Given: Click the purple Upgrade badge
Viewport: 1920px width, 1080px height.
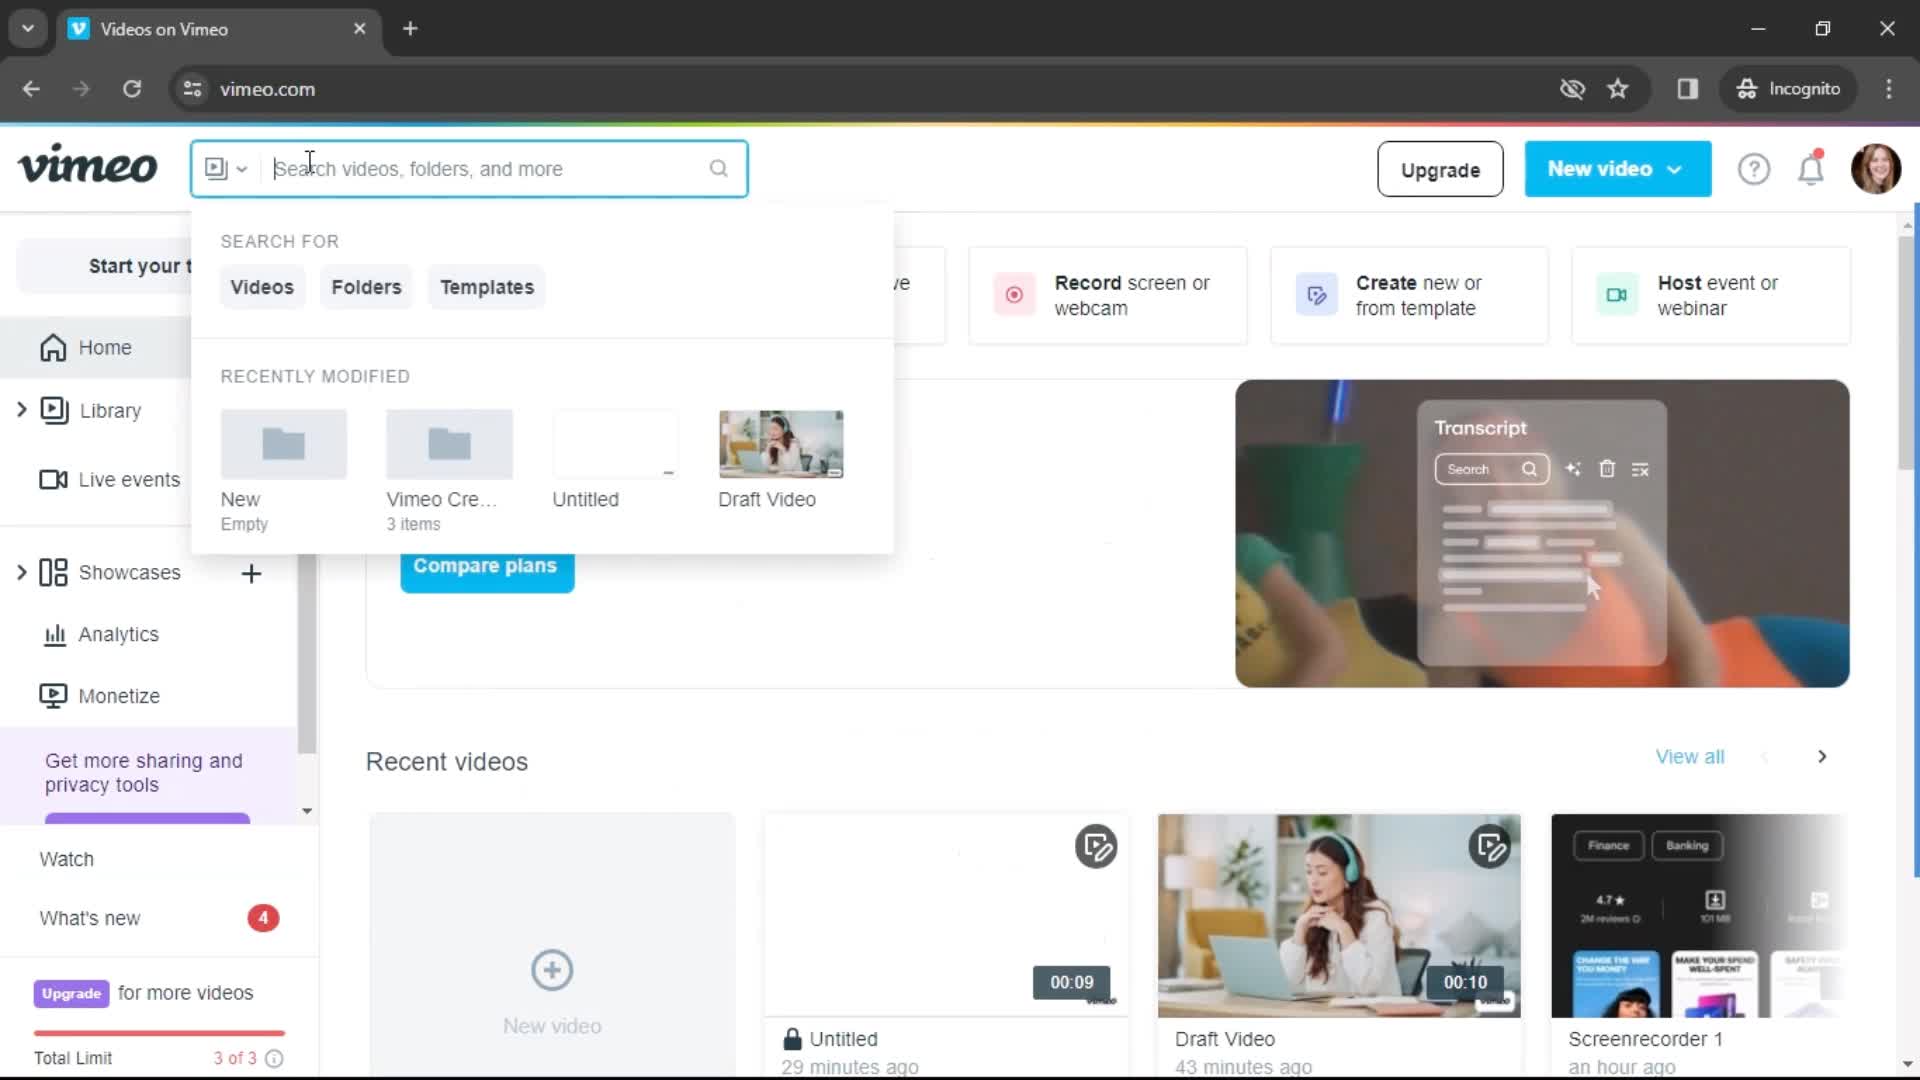Looking at the screenshot, I should 71,993.
